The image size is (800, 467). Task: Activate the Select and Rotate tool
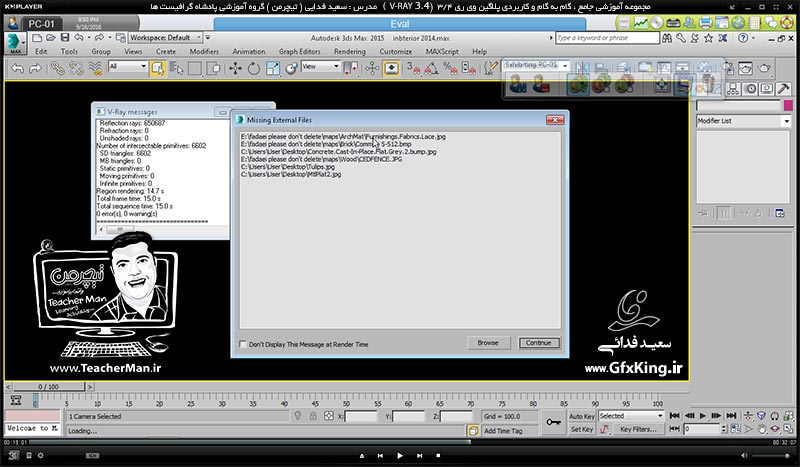(x=254, y=68)
